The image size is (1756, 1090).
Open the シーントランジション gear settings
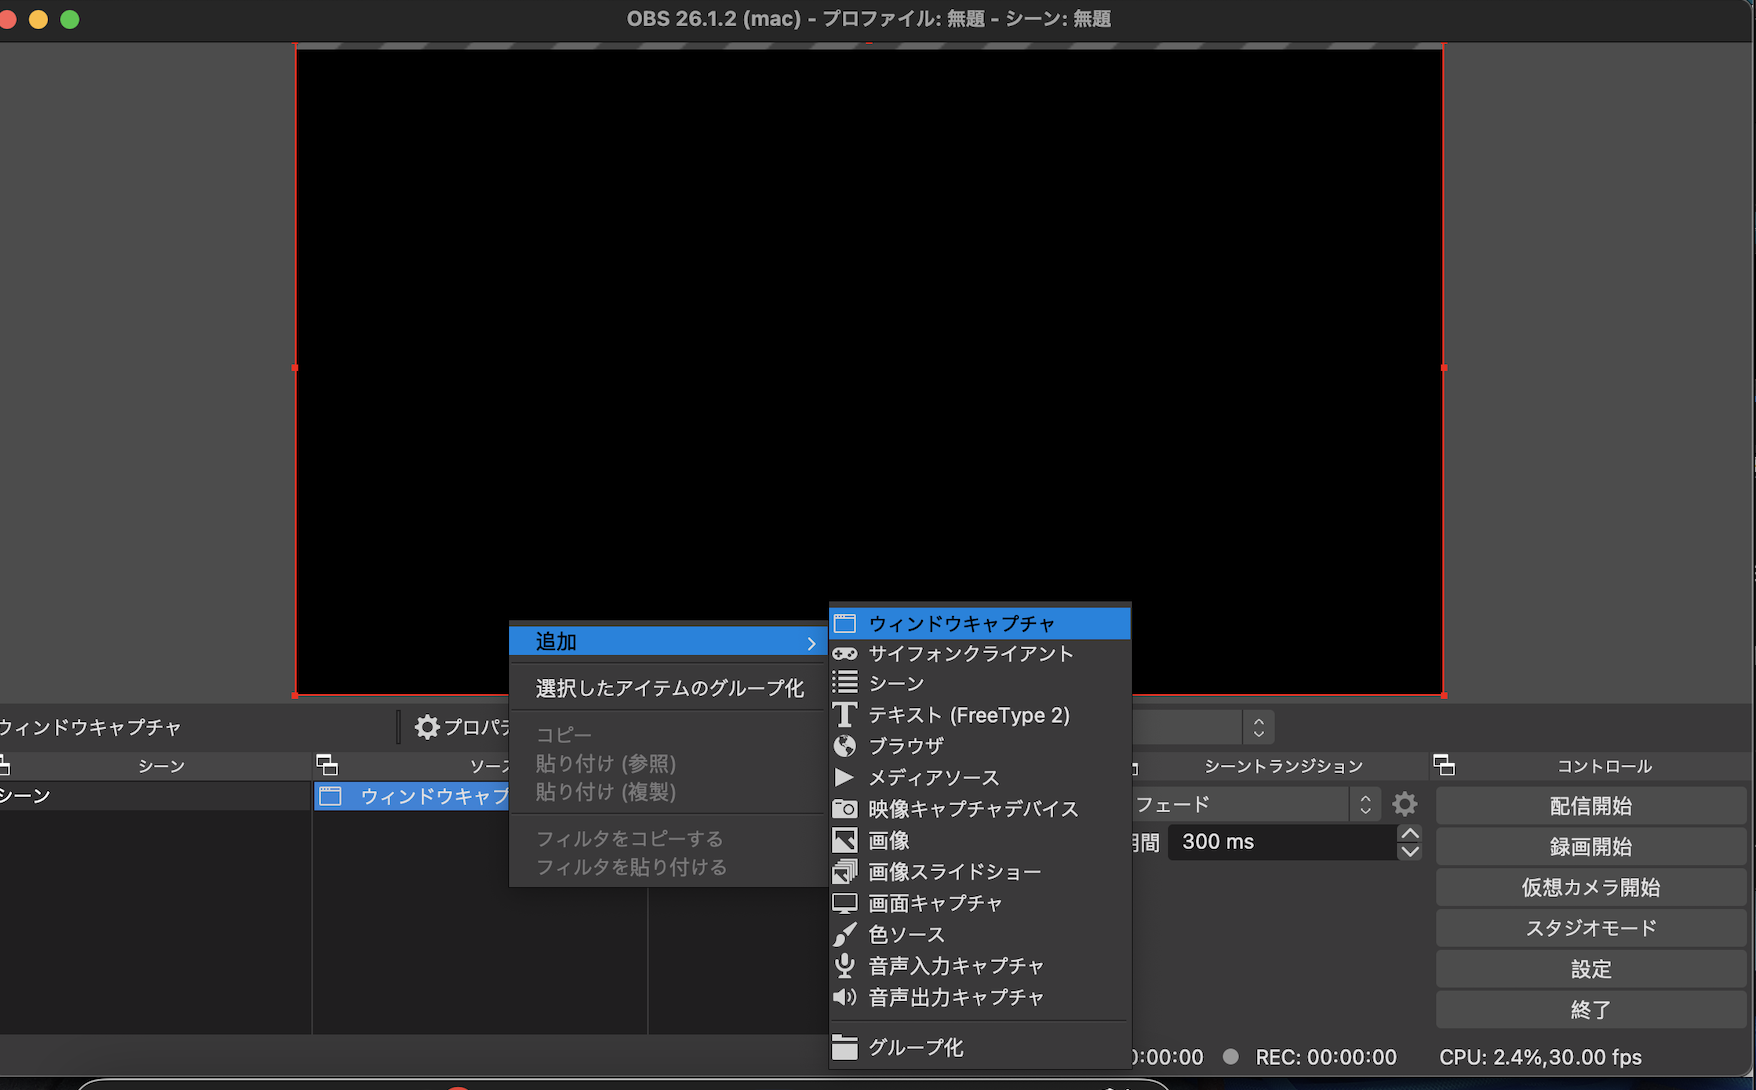pos(1405,803)
